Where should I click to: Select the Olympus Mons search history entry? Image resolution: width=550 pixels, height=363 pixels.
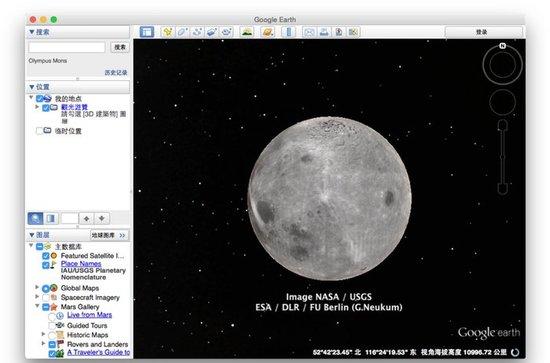click(48, 61)
